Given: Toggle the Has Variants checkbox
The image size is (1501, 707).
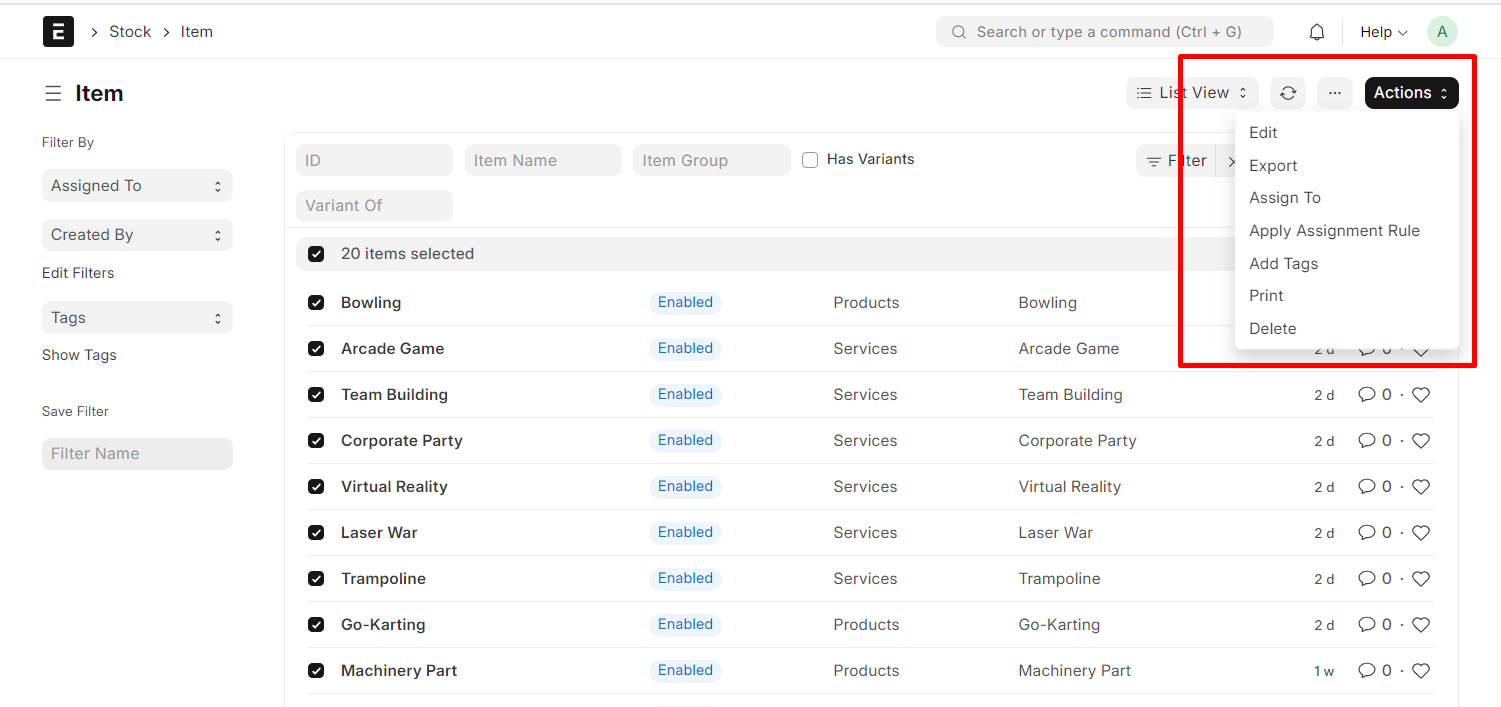Looking at the screenshot, I should pos(810,160).
